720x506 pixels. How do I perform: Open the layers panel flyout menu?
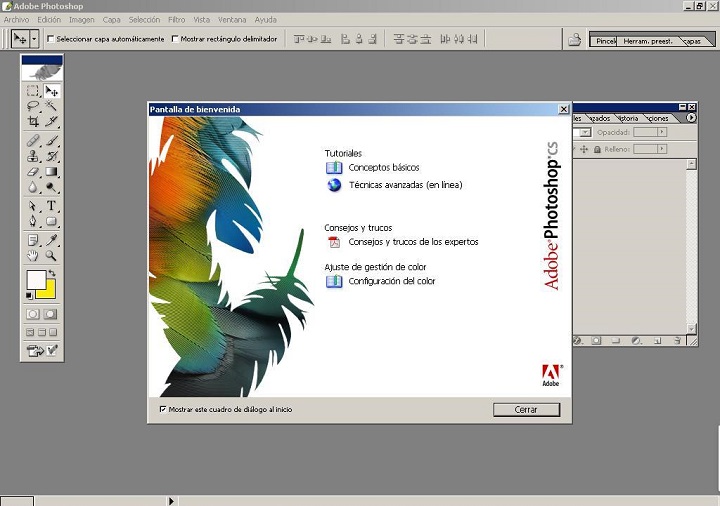coord(691,118)
